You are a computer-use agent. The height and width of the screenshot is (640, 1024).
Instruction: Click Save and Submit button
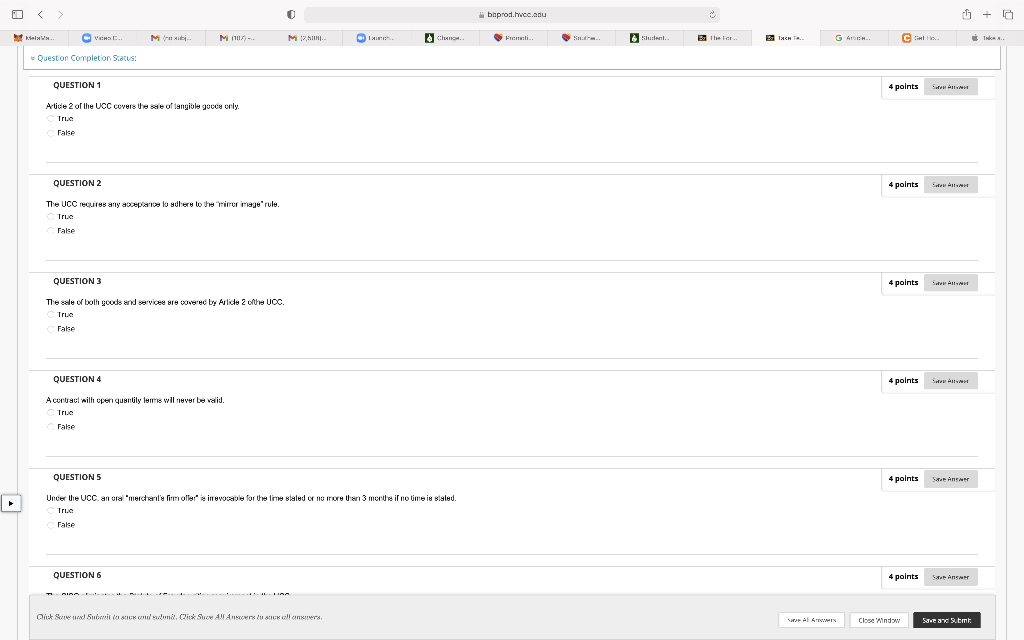(x=946, y=620)
